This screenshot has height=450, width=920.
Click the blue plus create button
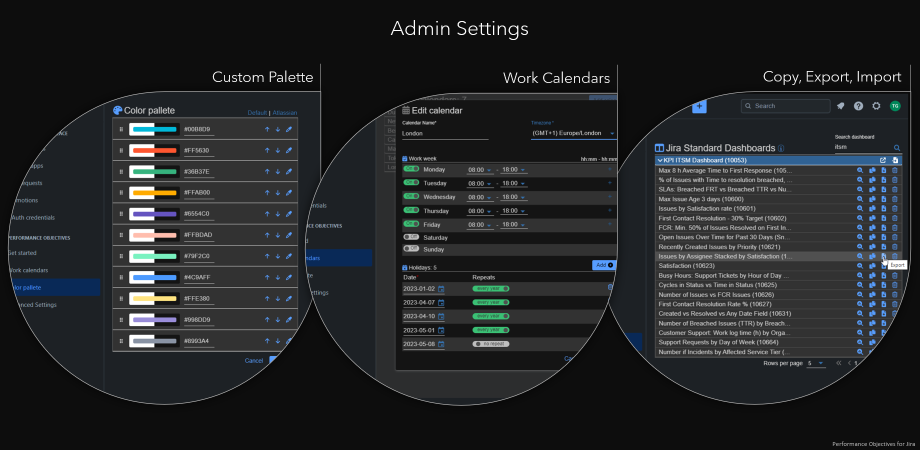[x=700, y=106]
